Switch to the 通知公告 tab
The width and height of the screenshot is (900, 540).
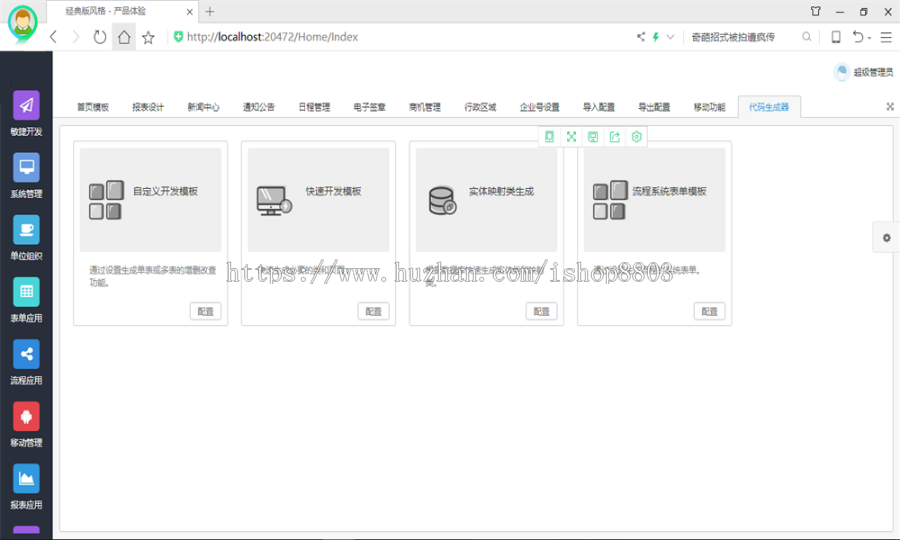click(259, 107)
